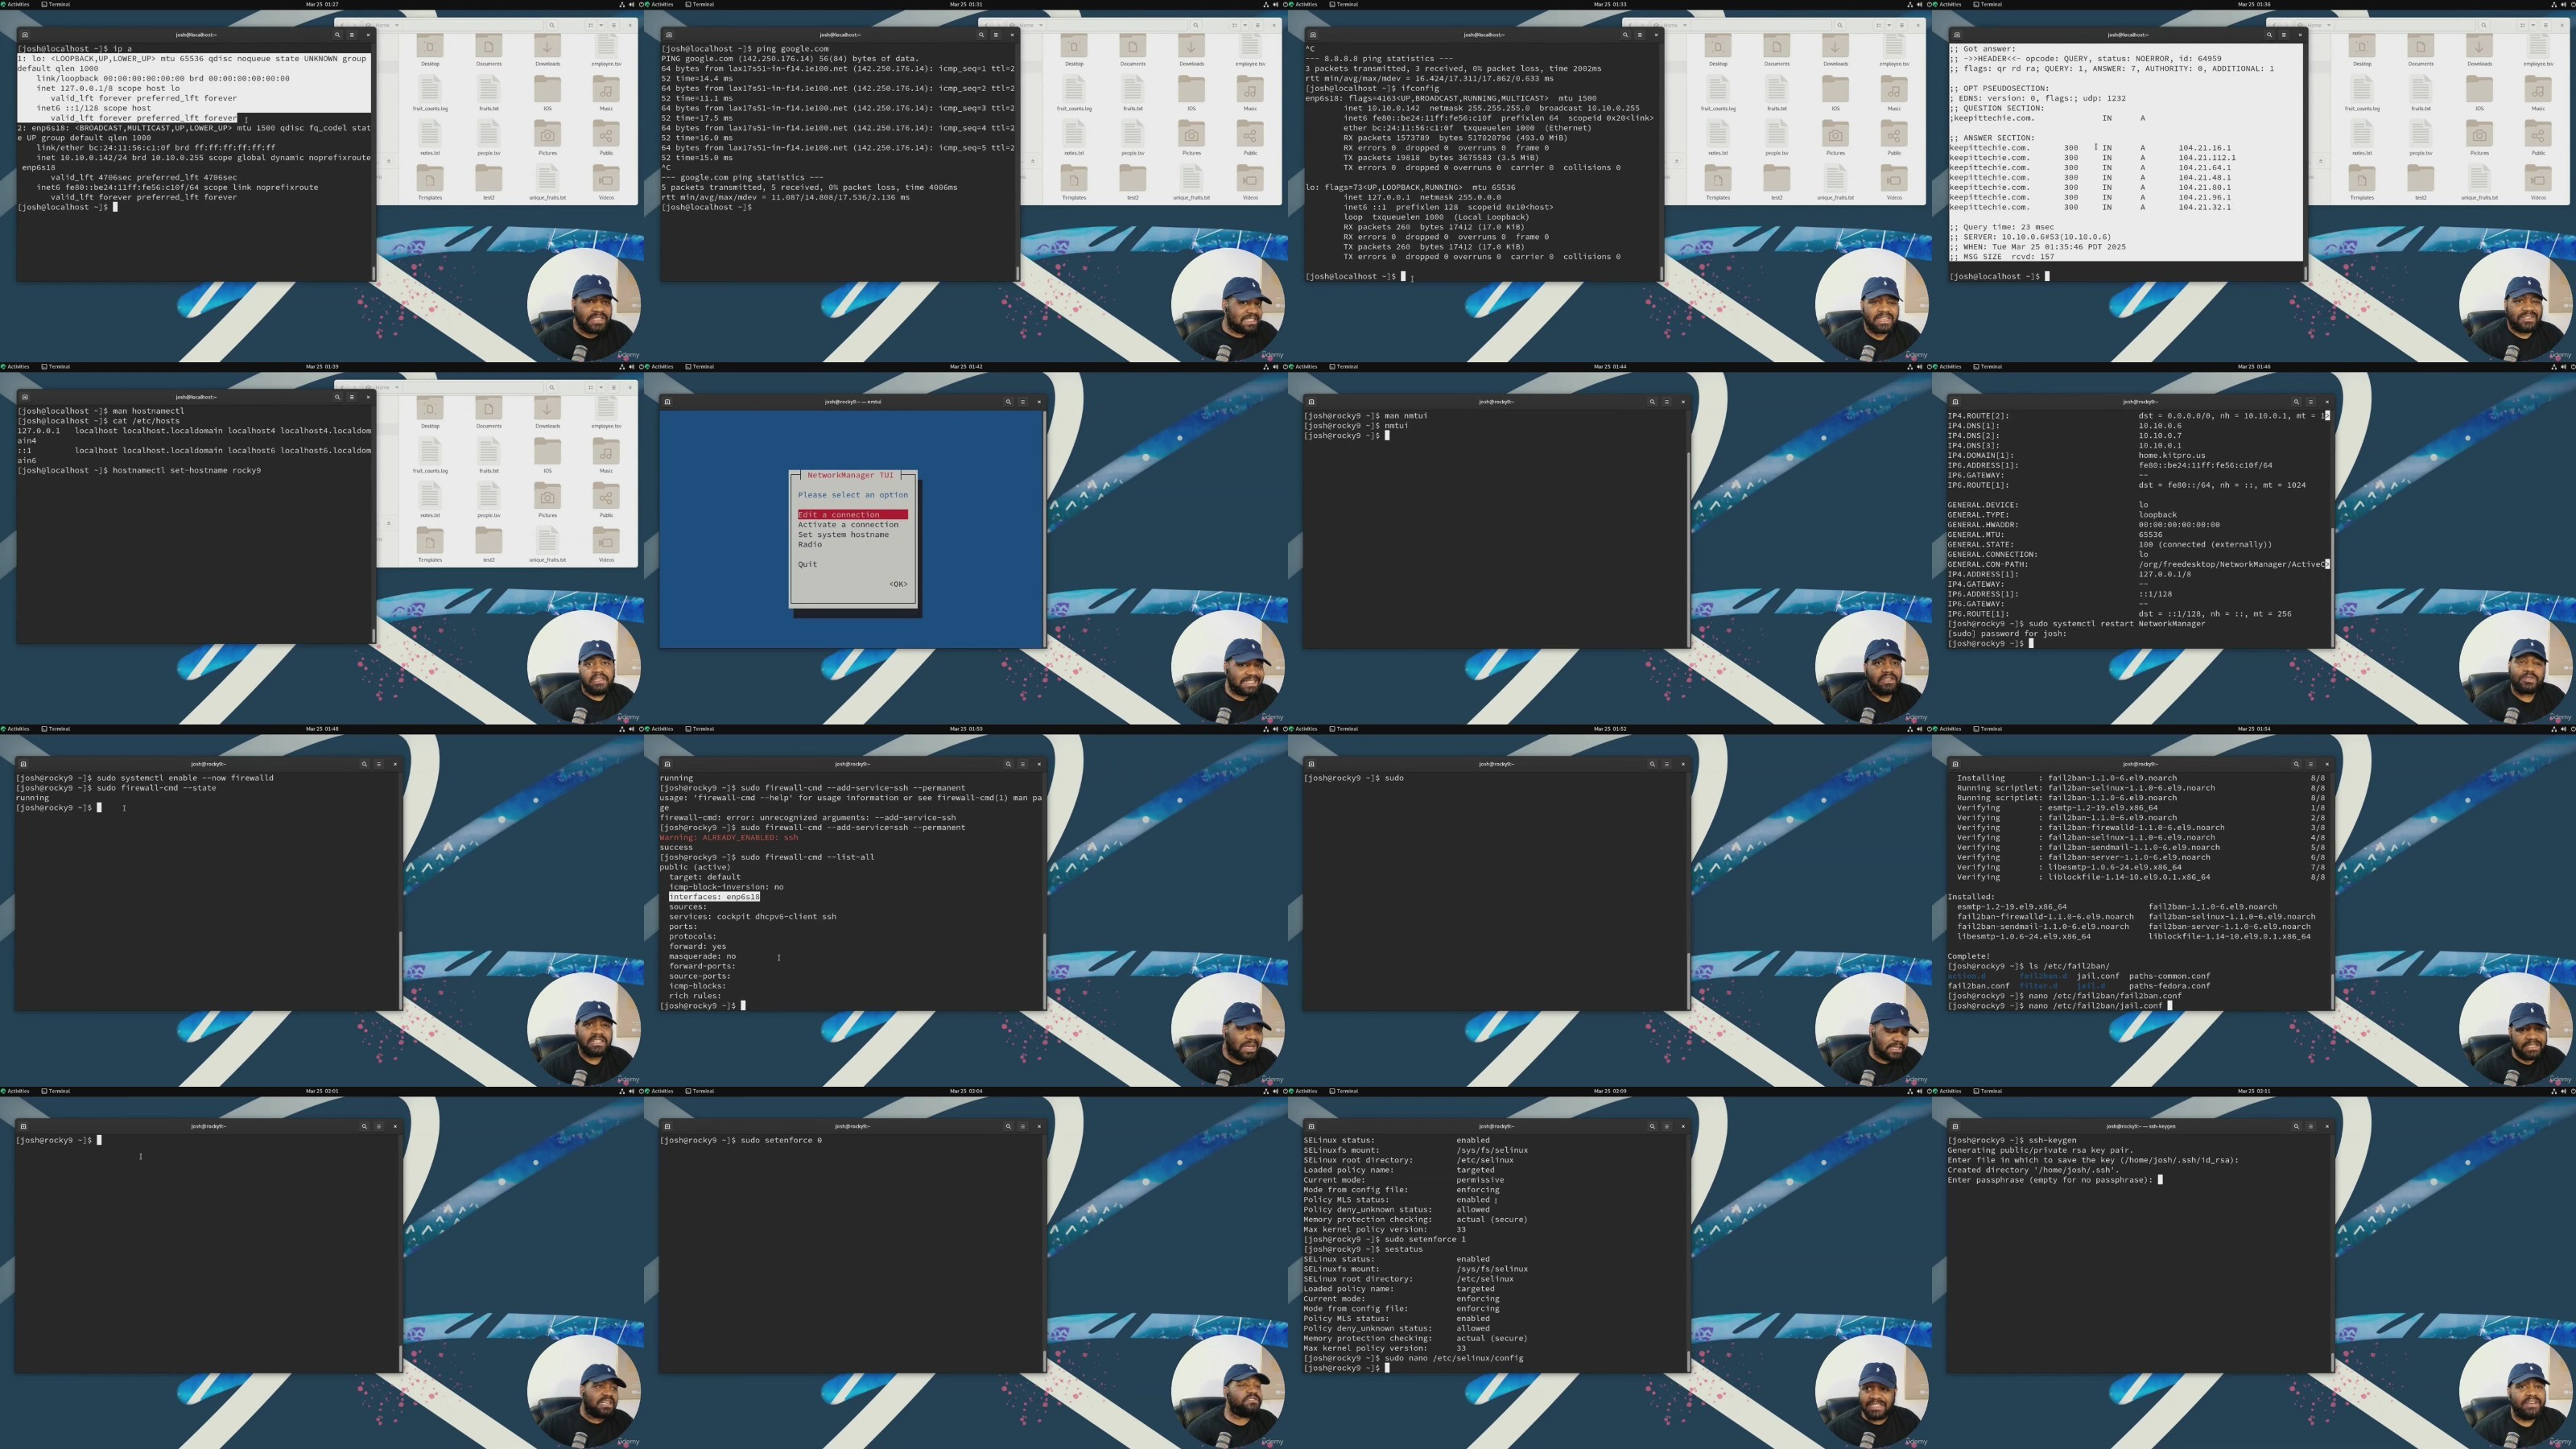
Task: Toggle Files list/grid view behind the 'ip a' terminal
Action: click(589, 25)
